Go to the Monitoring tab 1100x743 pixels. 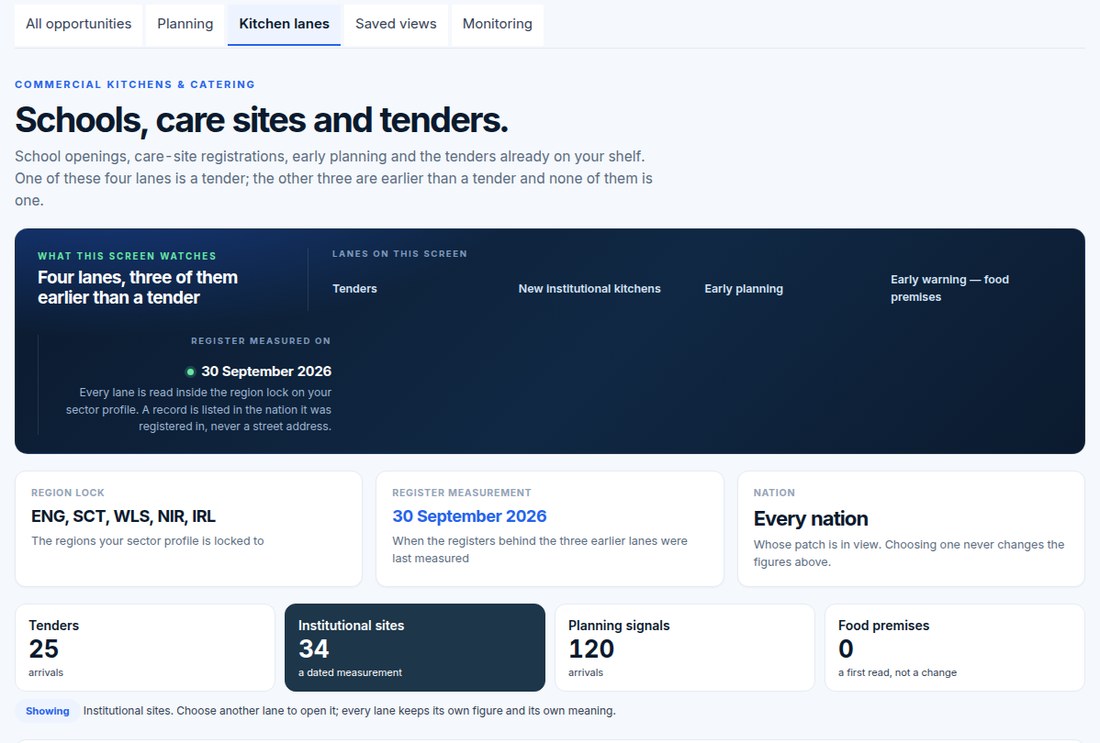tap(497, 25)
